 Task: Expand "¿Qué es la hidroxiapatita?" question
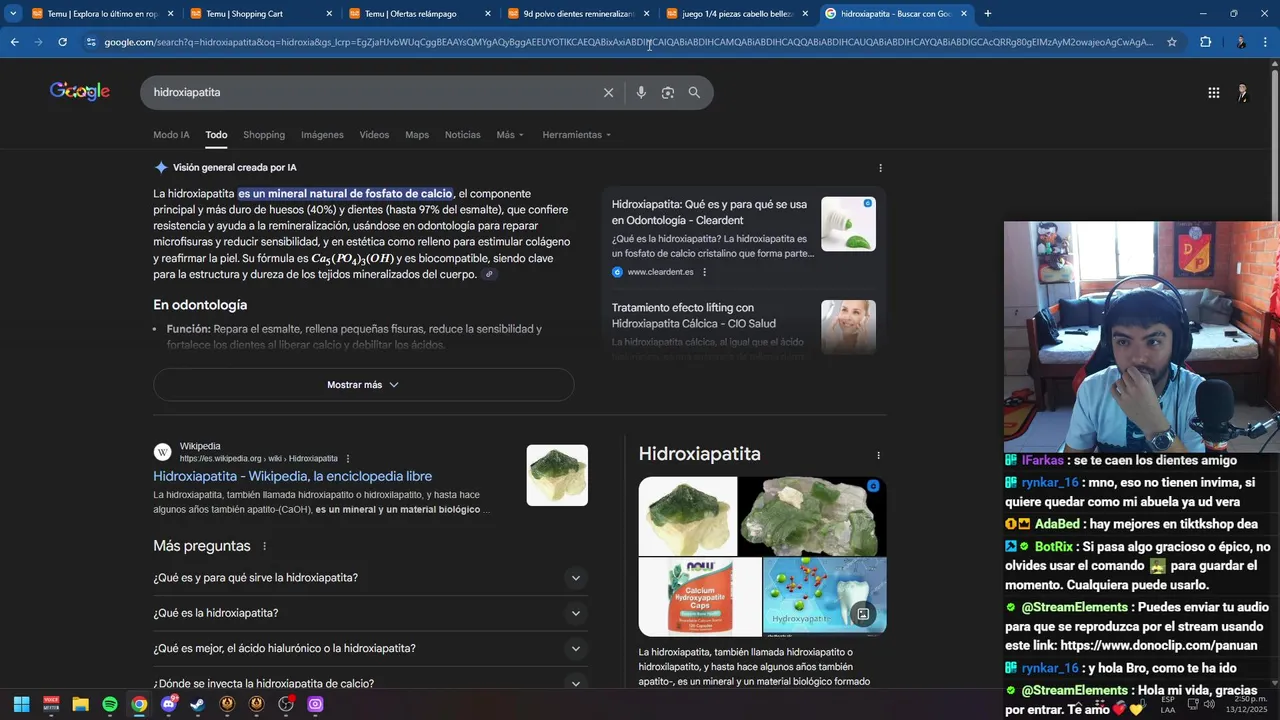click(368, 613)
